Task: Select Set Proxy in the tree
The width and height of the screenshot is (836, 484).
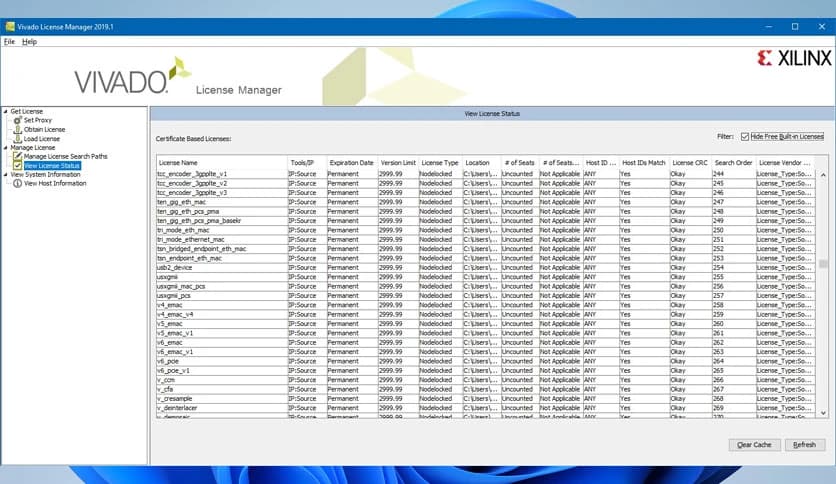Action: (x=38, y=120)
